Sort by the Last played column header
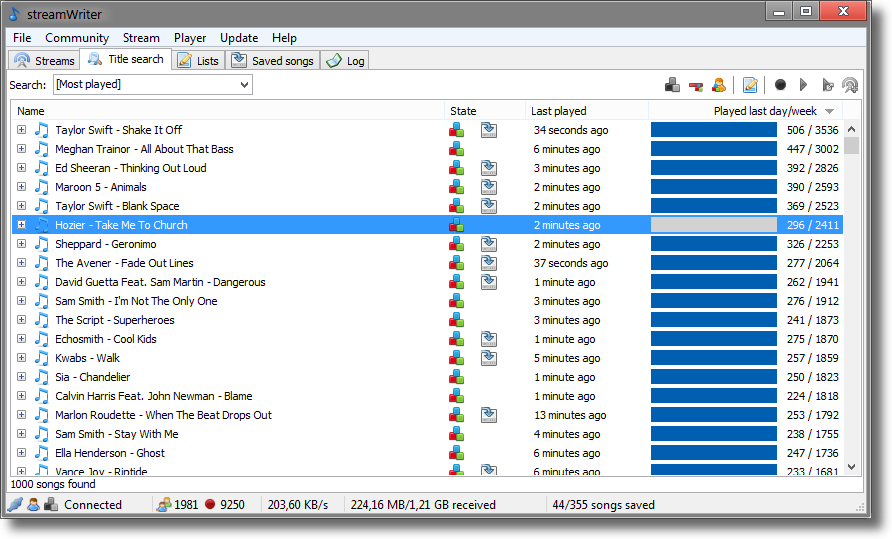This screenshot has width=892, height=539. point(586,111)
